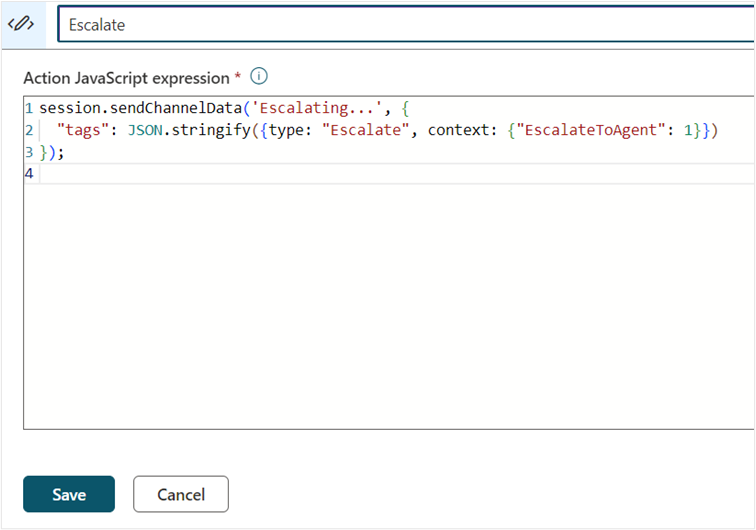The width and height of the screenshot is (756, 530).
Task: Click the word context in line 2
Action: (459, 130)
